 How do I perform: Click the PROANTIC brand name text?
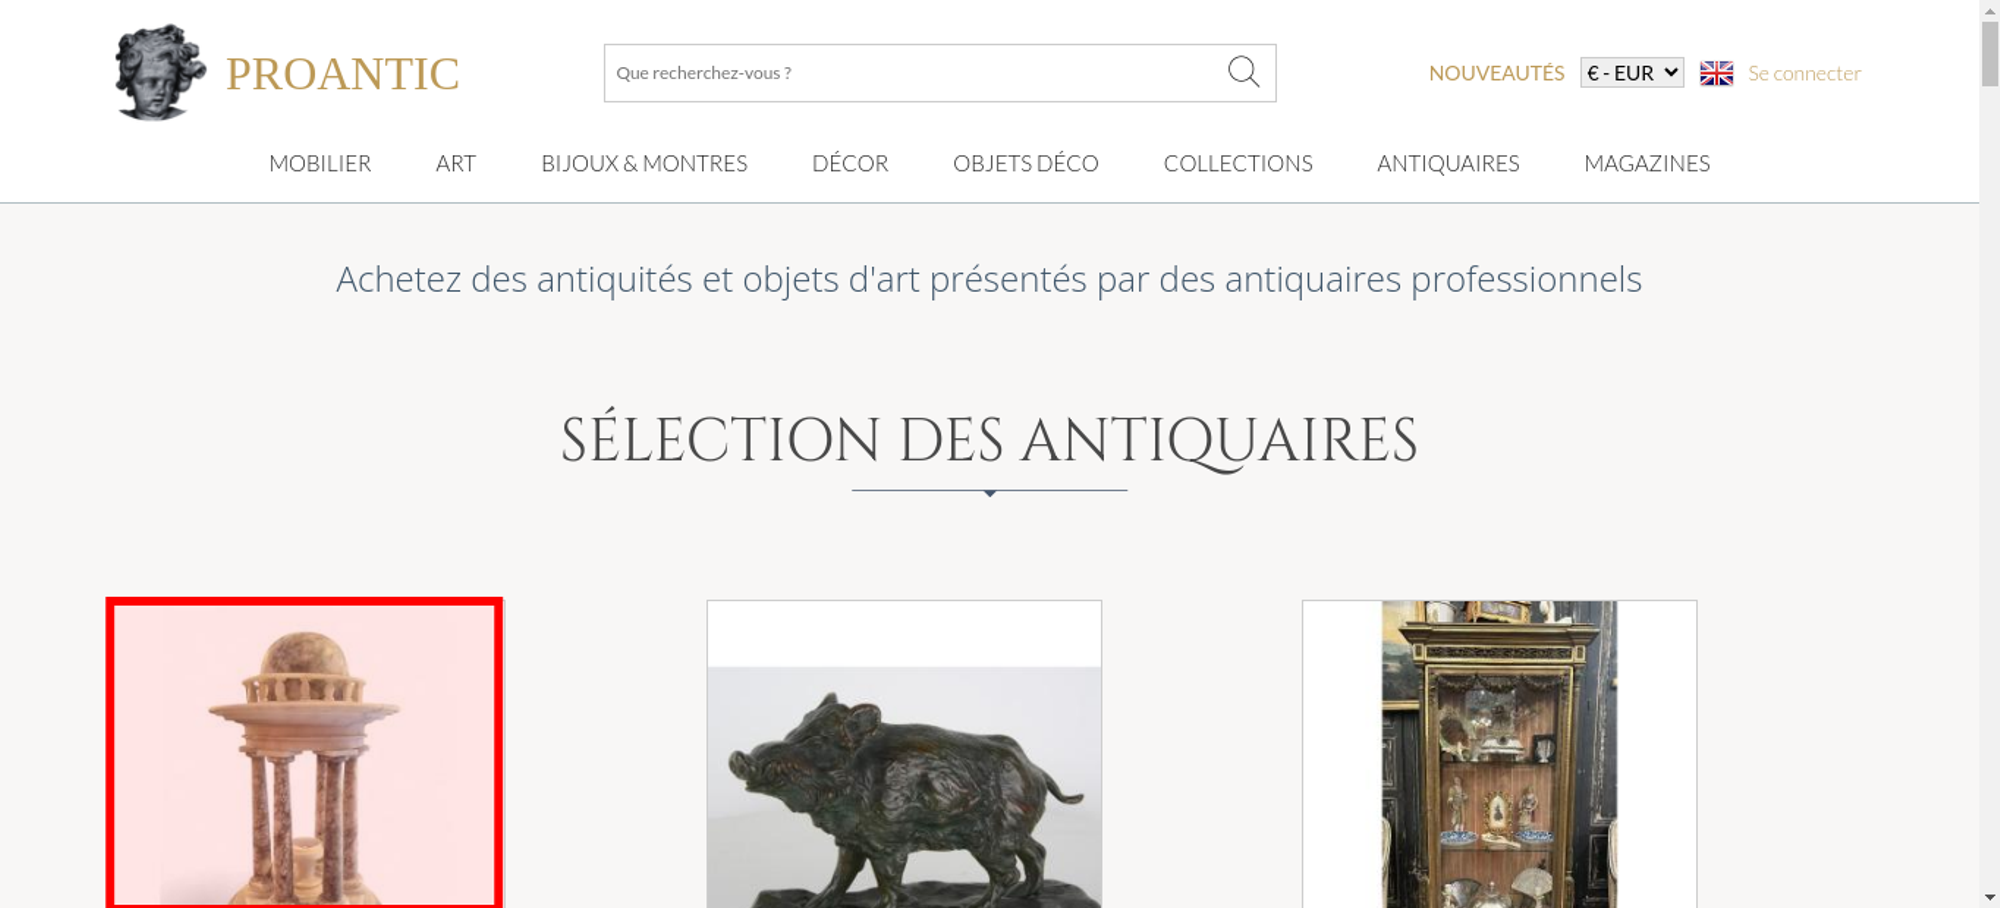click(x=342, y=74)
